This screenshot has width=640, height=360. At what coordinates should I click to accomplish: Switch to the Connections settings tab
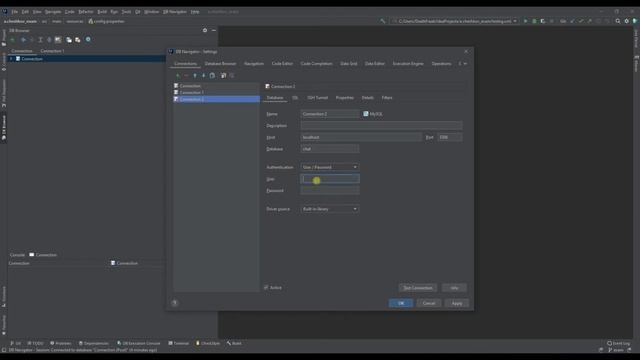pyautogui.click(x=186, y=64)
